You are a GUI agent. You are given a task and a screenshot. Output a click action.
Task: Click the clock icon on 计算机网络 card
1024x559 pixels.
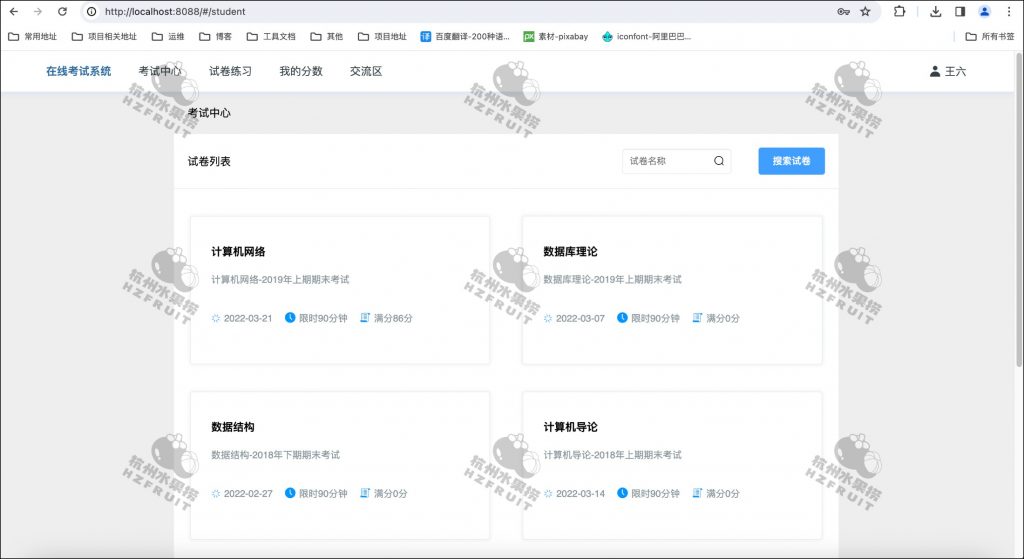pos(290,317)
